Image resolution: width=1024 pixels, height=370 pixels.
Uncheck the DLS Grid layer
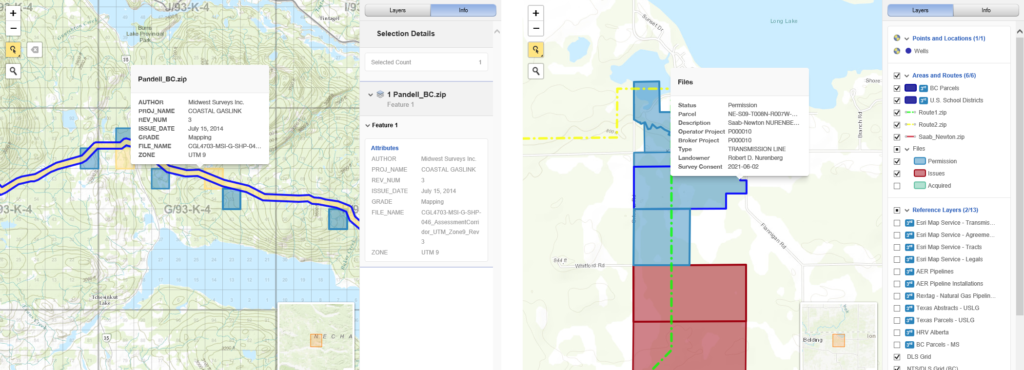click(x=897, y=357)
